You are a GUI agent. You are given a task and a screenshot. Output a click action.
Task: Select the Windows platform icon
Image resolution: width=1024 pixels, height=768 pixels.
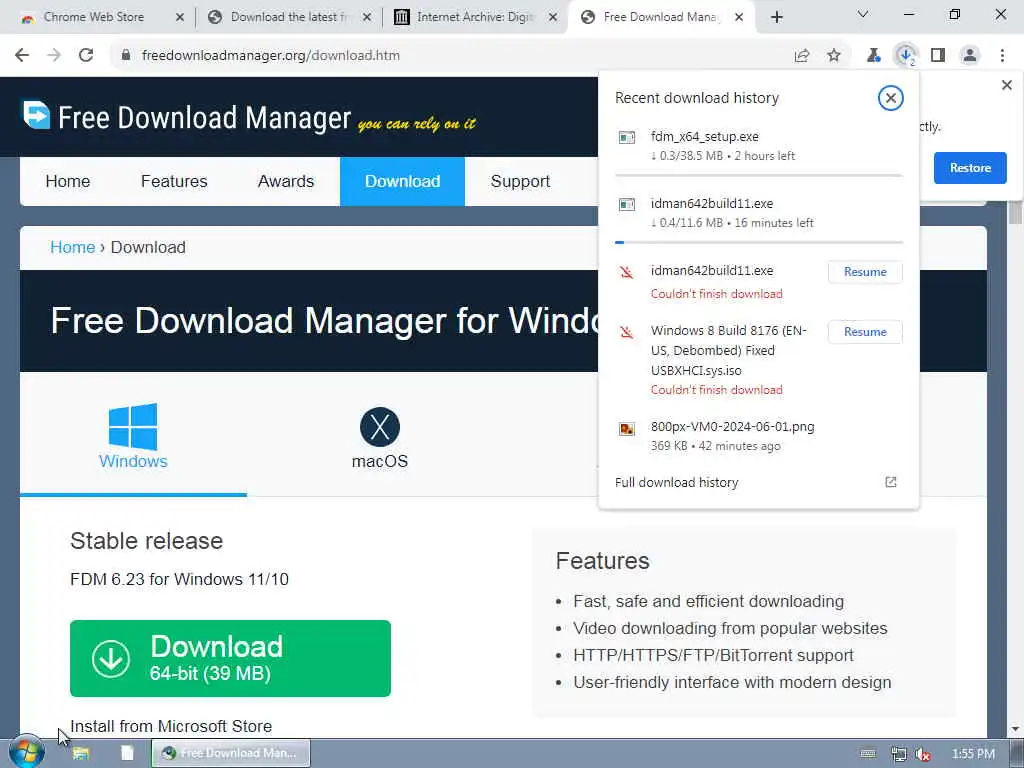coord(133,426)
